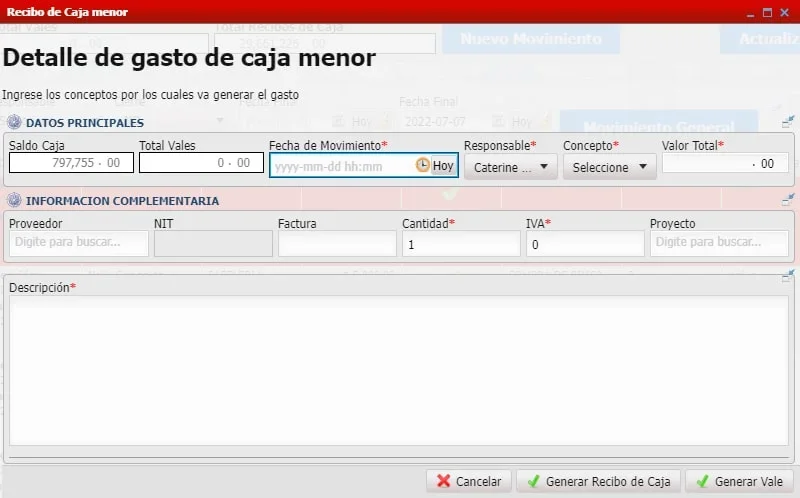Select the Factura input field
This screenshot has height=498, width=800.
[337, 243]
